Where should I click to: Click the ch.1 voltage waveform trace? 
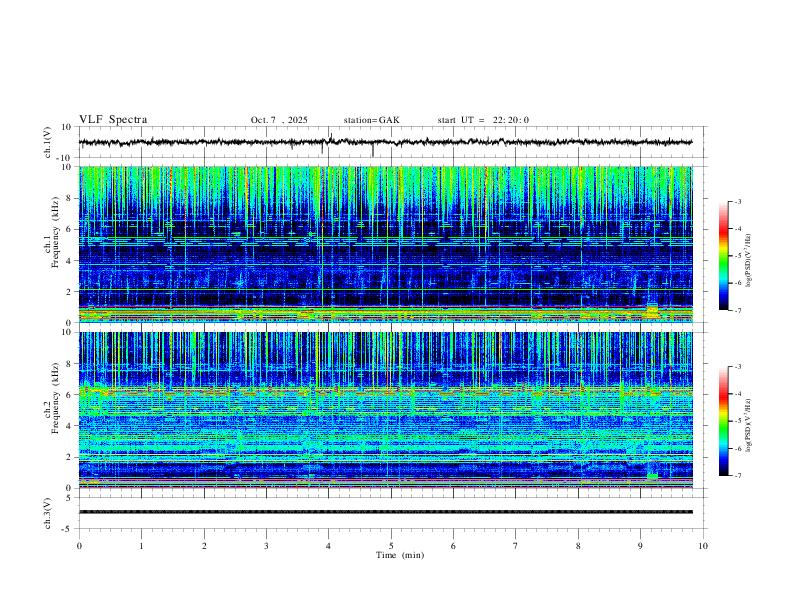[386, 142]
